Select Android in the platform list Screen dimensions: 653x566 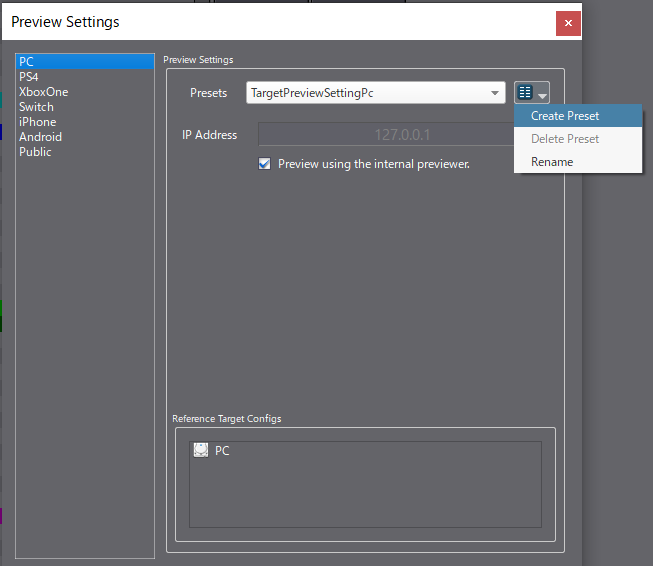tap(85, 137)
